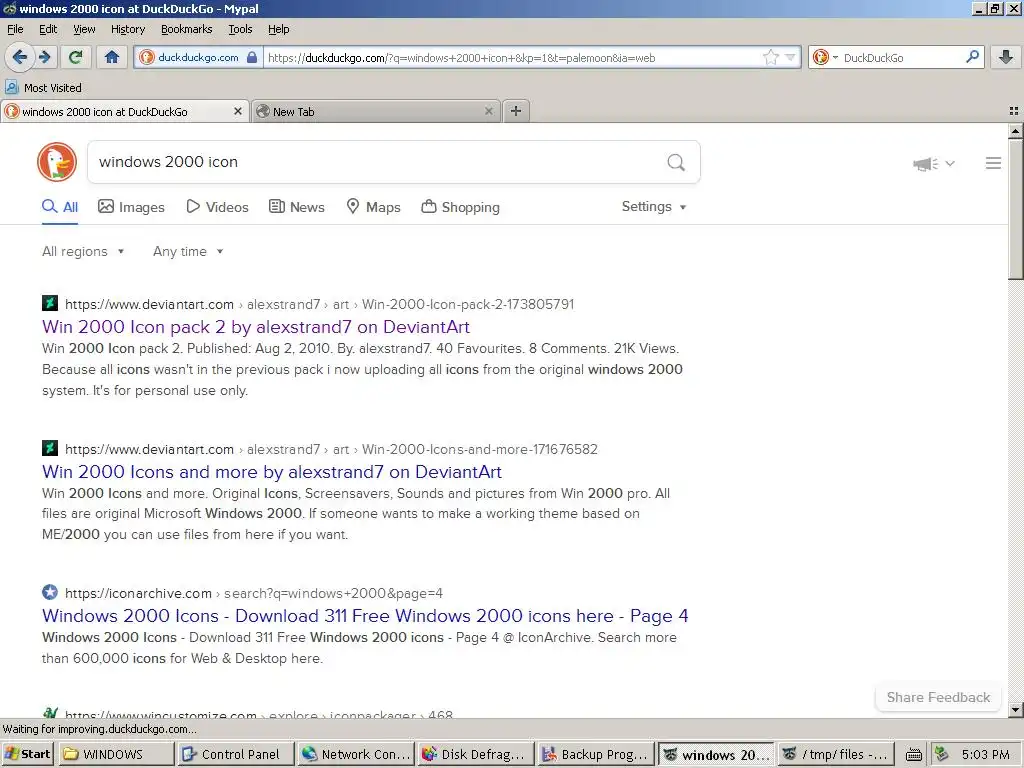Open the megaphone spread-the-word menu
Viewport: 1024px width, 768px height.
(933, 164)
